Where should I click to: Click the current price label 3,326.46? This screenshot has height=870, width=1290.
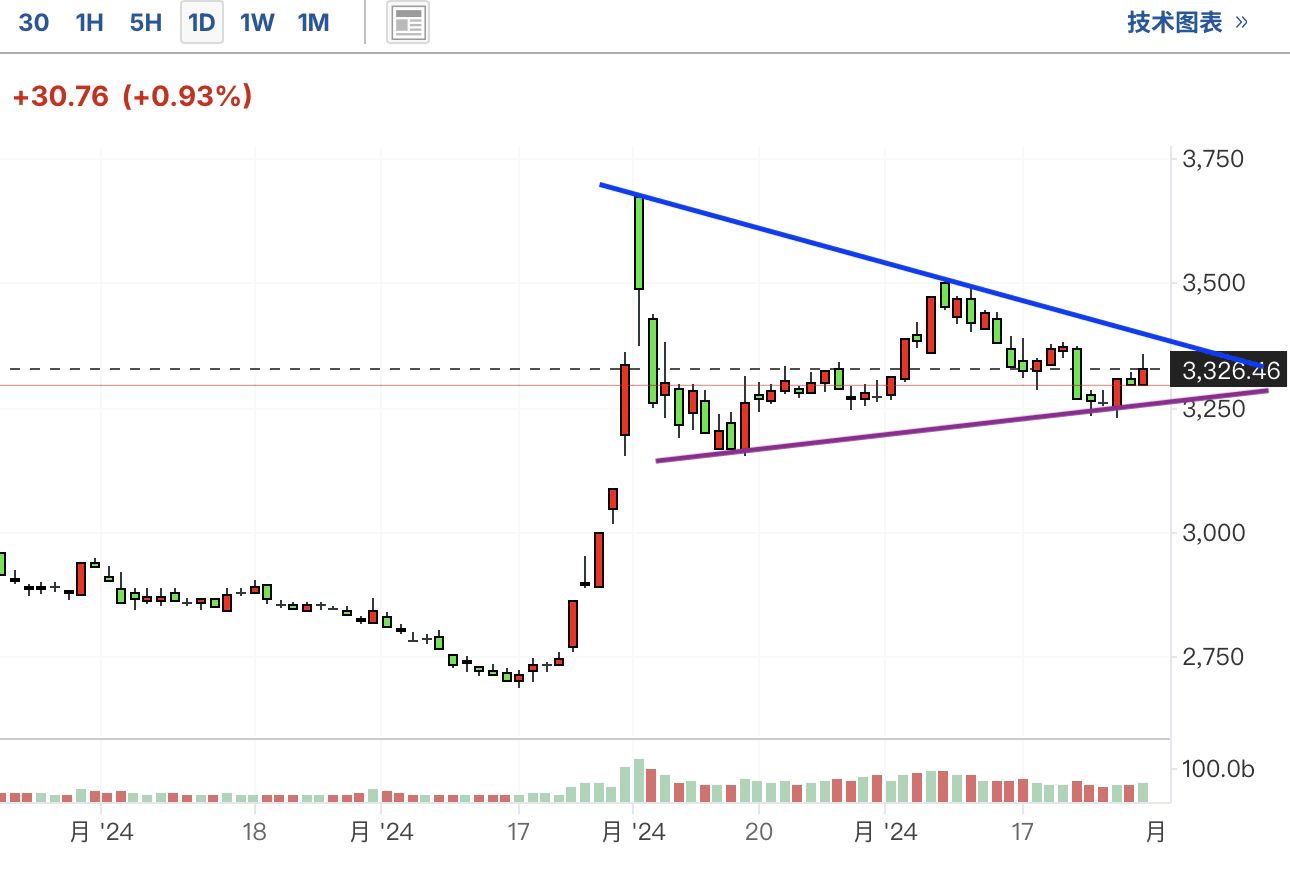point(1231,371)
